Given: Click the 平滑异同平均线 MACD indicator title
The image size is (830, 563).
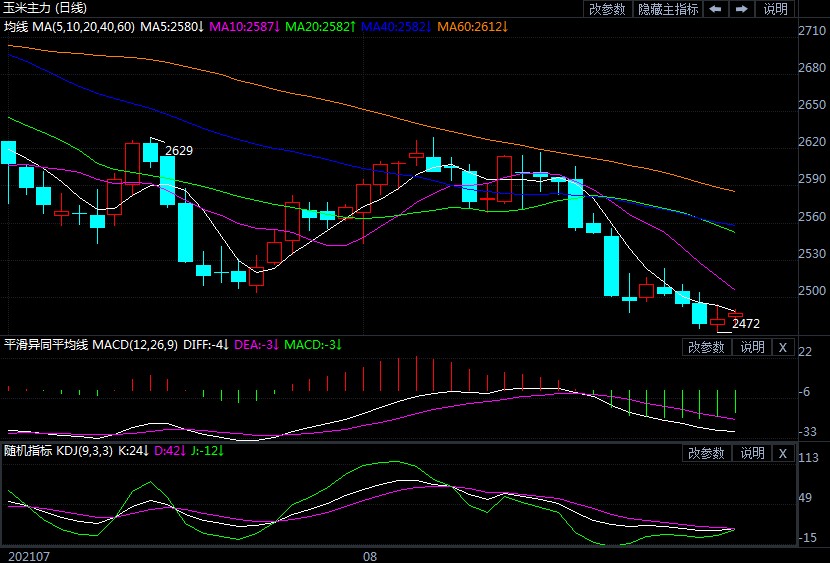Looking at the screenshot, I should [46, 345].
